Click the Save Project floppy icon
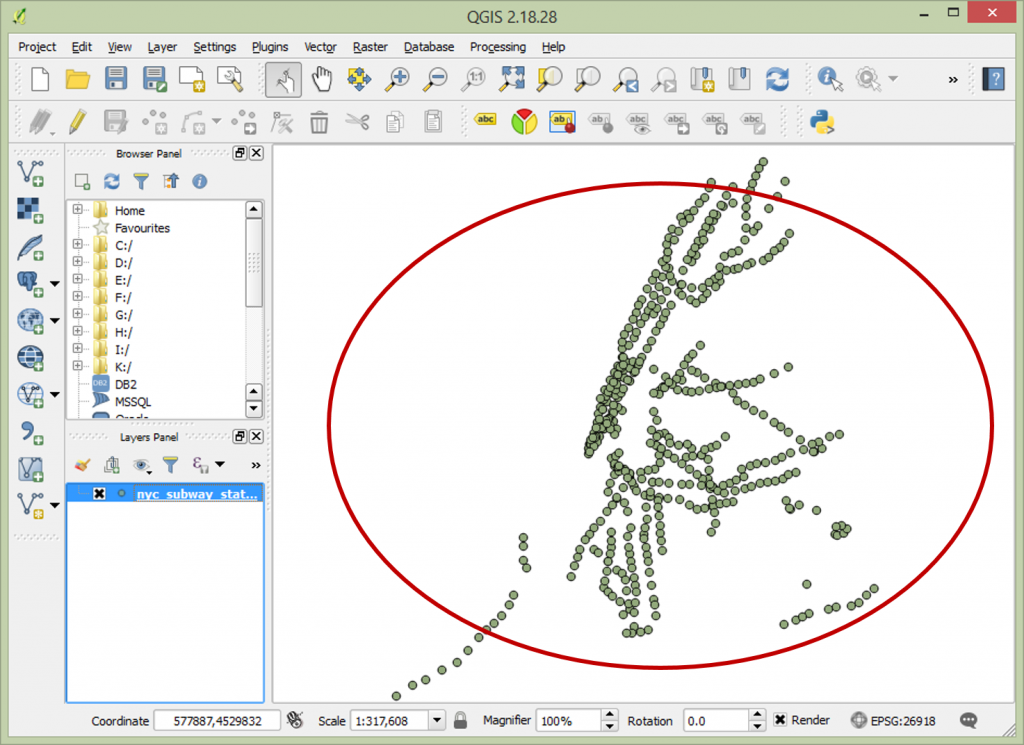1024x745 pixels. click(x=116, y=79)
